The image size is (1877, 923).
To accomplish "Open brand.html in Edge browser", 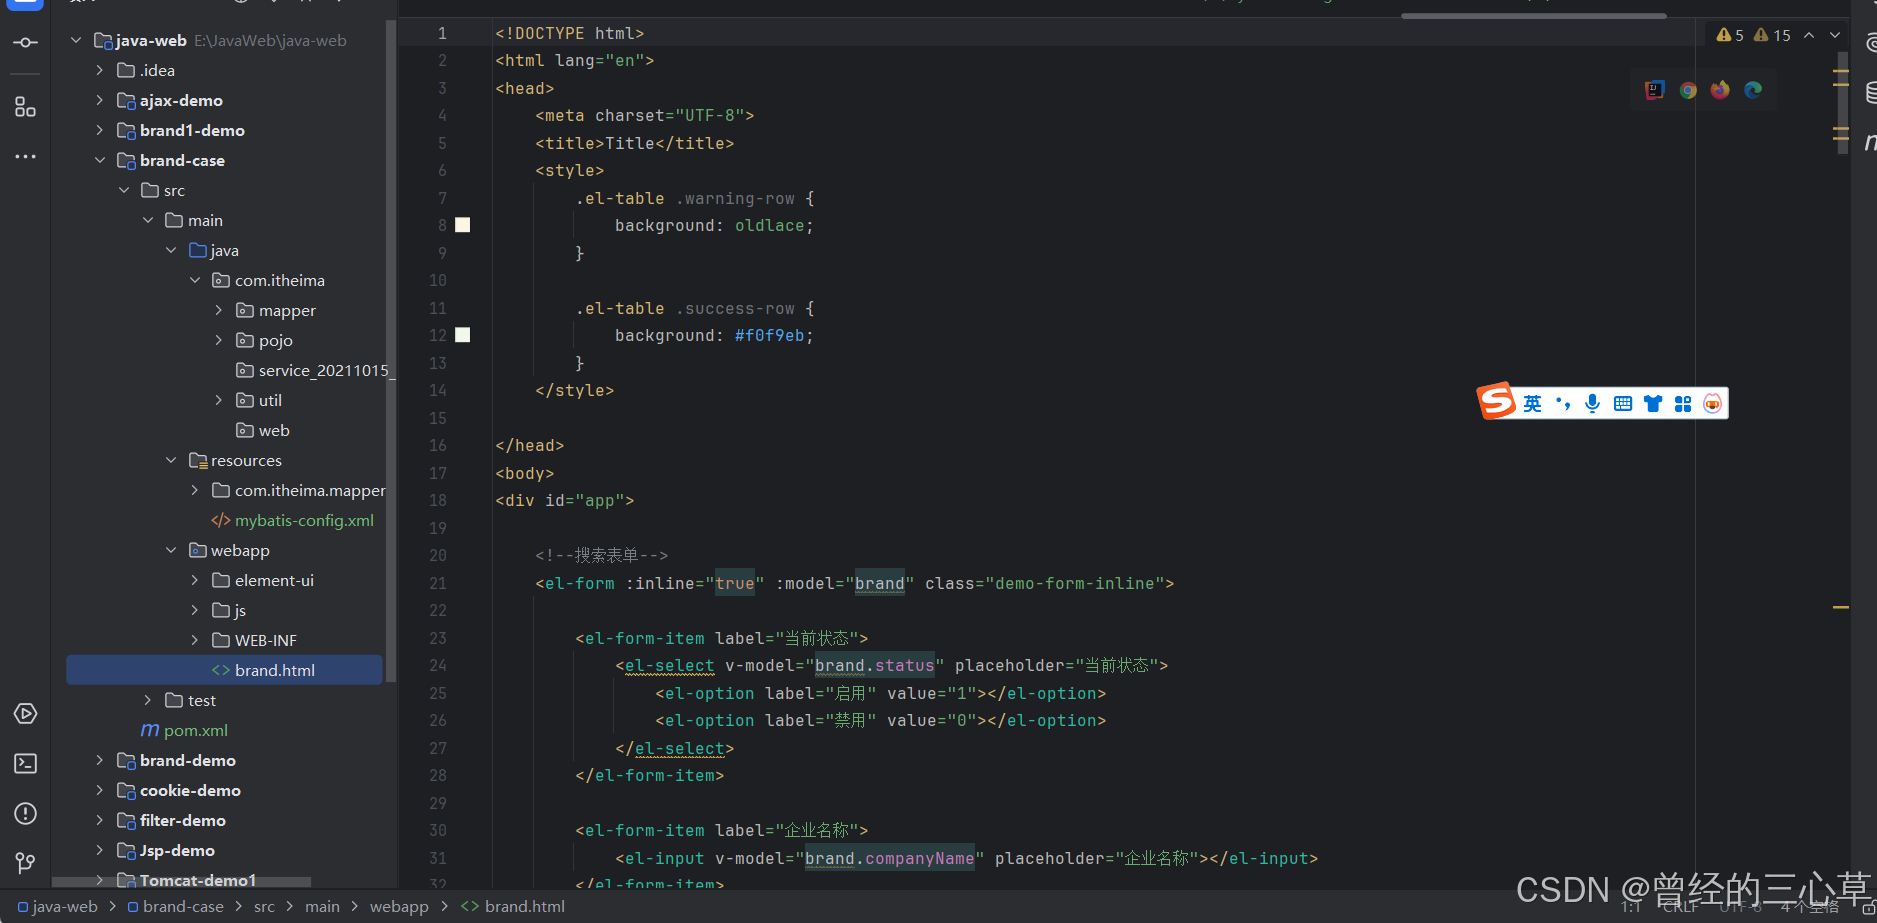I will click(x=1753, y=90).
